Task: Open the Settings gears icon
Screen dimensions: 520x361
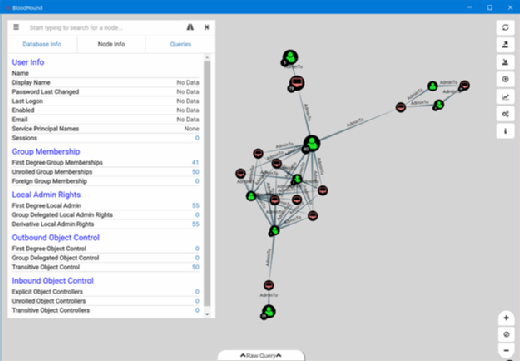Action: tap(505, 114)
